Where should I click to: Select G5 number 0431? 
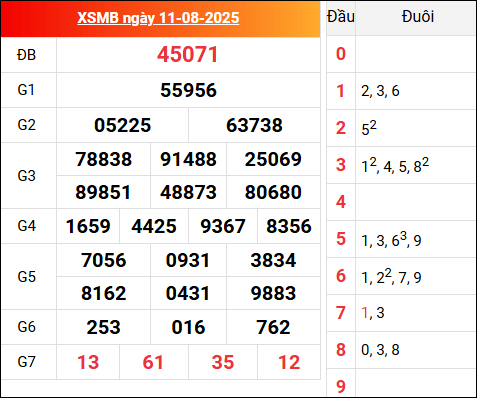(188, 293)
